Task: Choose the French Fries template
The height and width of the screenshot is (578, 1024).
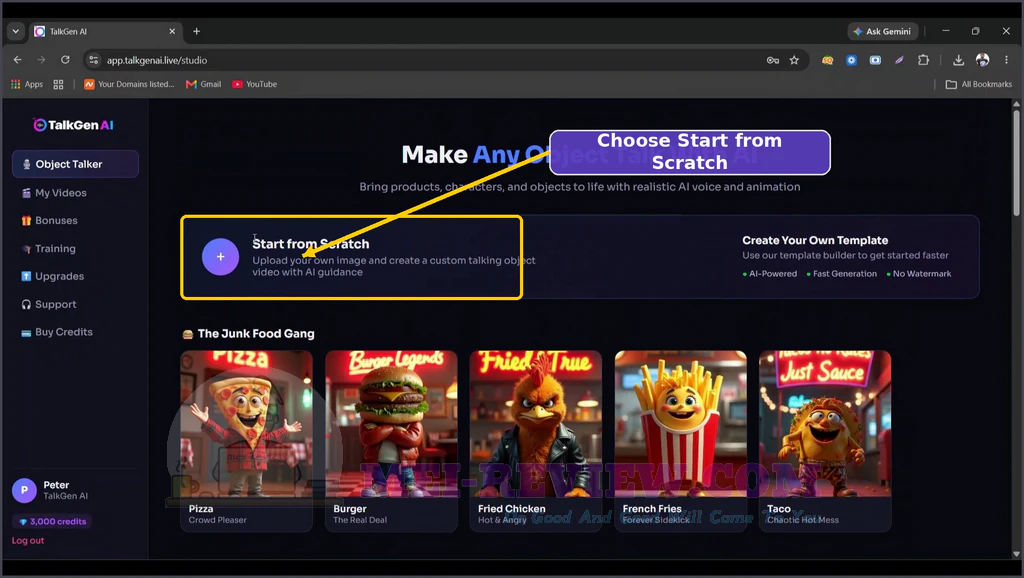Action: point(680,441)
